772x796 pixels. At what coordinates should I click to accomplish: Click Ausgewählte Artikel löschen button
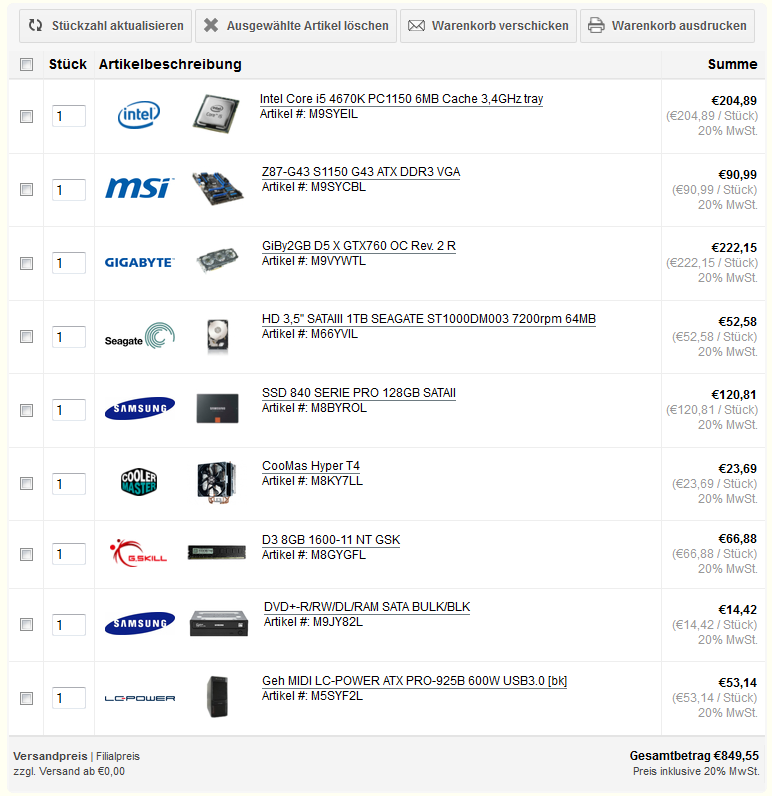tap(296, 26)
